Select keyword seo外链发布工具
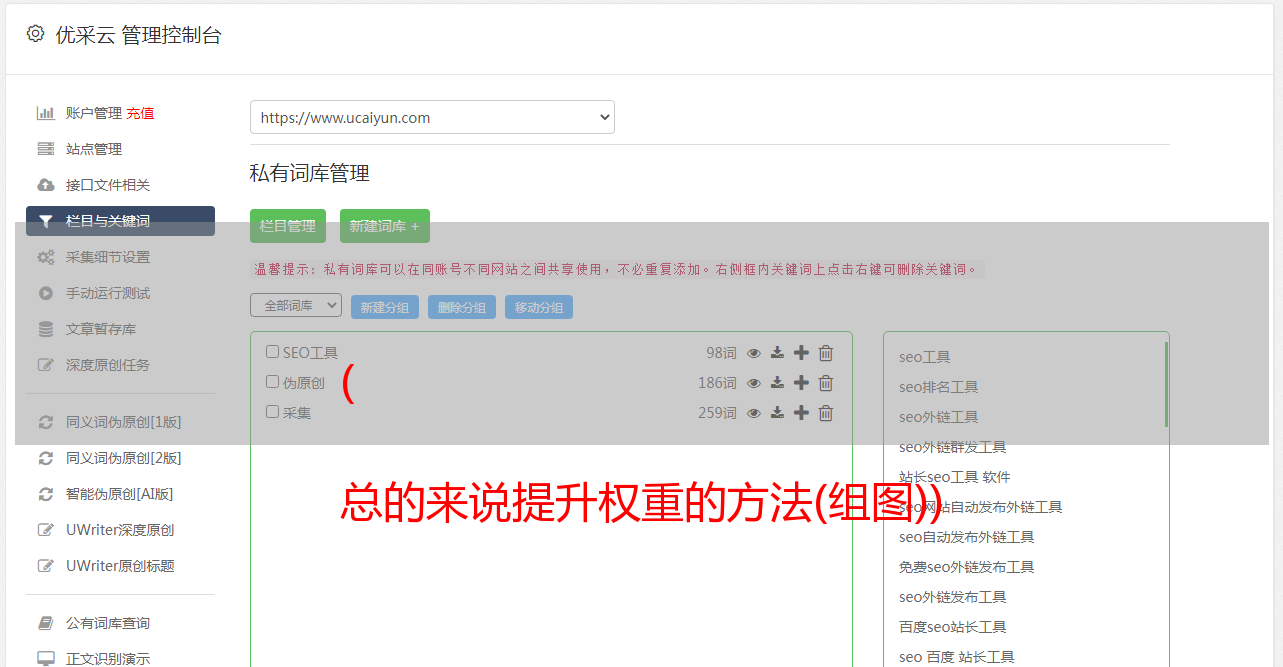The height and width of the screenshot is (667, 1283). point(952,597)
